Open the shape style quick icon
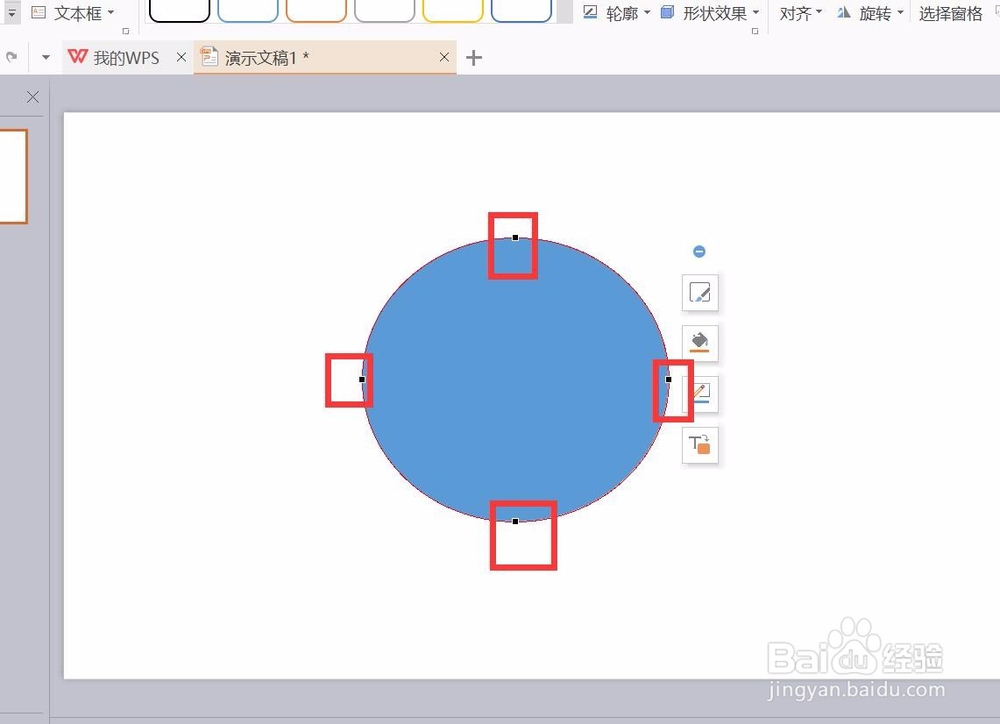 [x=700, y=293]
